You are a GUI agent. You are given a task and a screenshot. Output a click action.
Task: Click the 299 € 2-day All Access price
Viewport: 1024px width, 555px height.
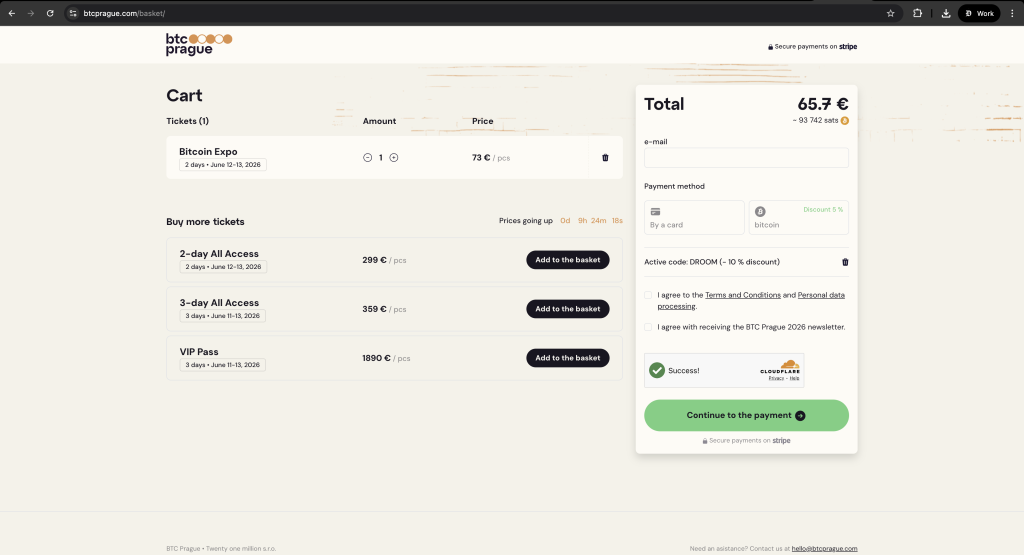click(x=374, y=260)
